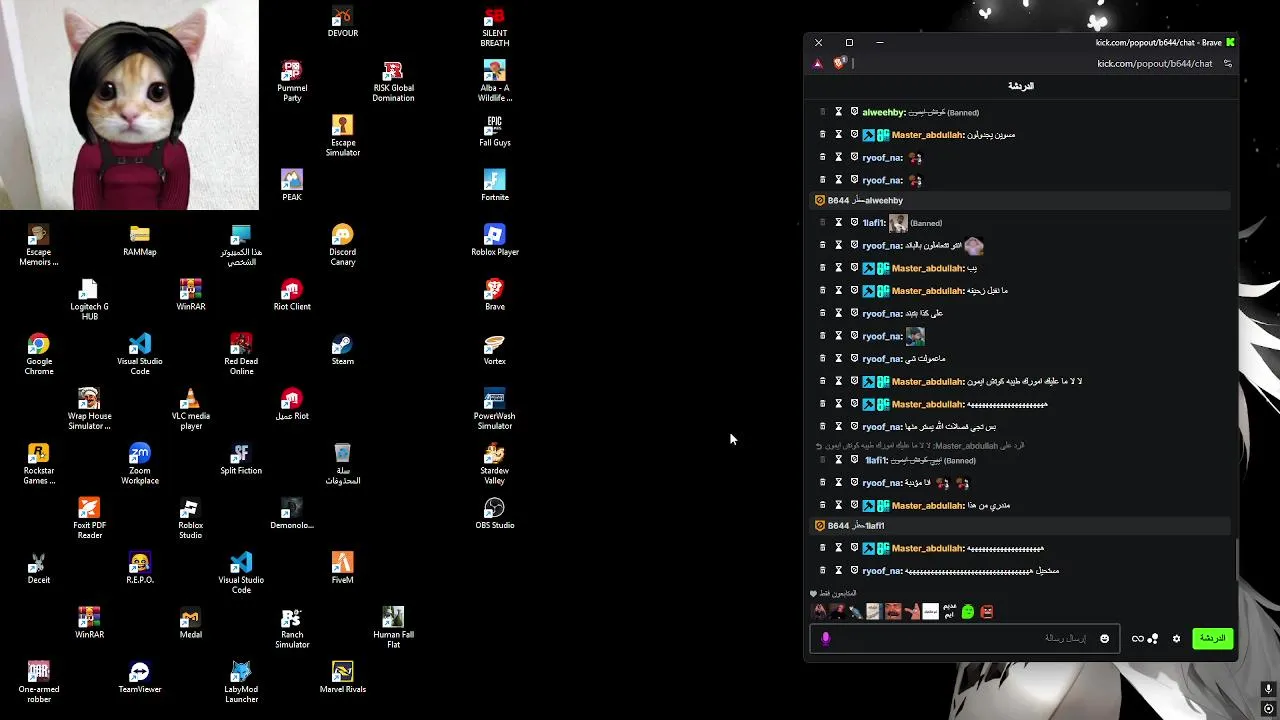Screen dimensions: 1280x720
Task: Open the Red Dead Online shortcut
Action: click(241, 356)
